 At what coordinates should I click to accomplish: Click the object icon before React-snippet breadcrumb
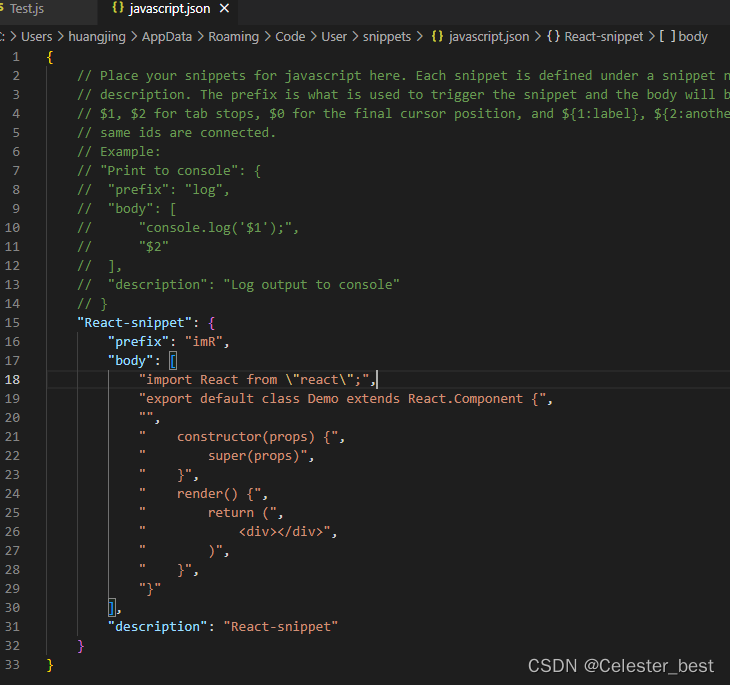[552, 36]
